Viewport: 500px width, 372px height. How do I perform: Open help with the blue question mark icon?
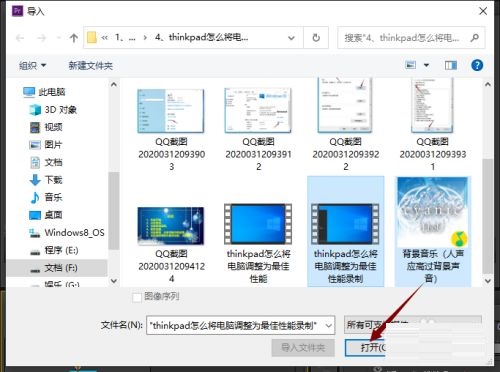point(477,65)
